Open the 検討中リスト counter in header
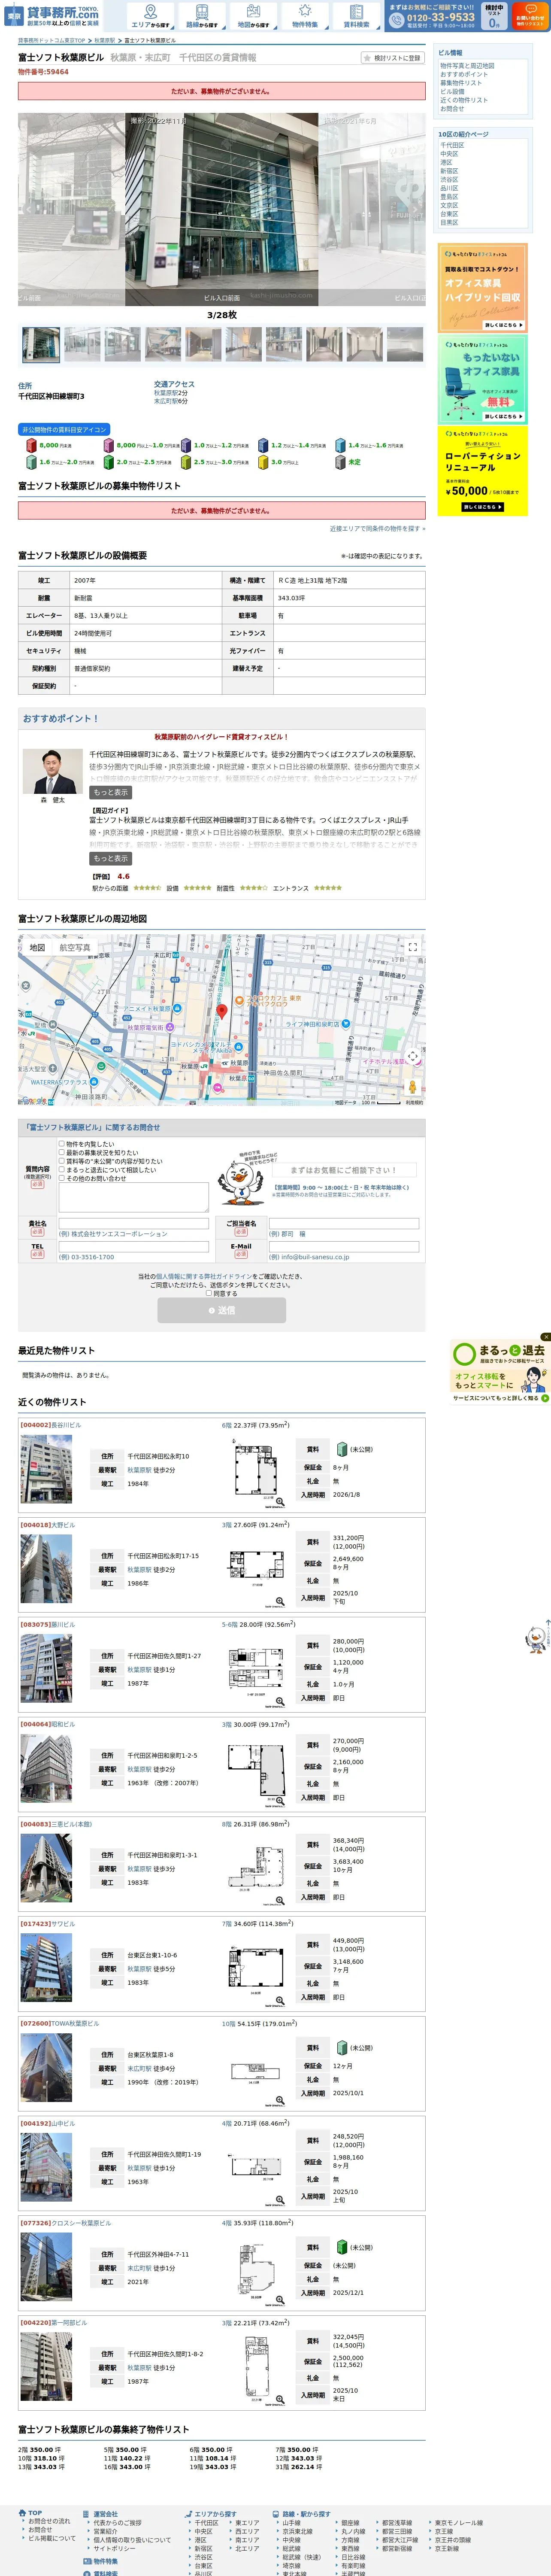This screenshot has width=551, height=2576. pos(494,15)
